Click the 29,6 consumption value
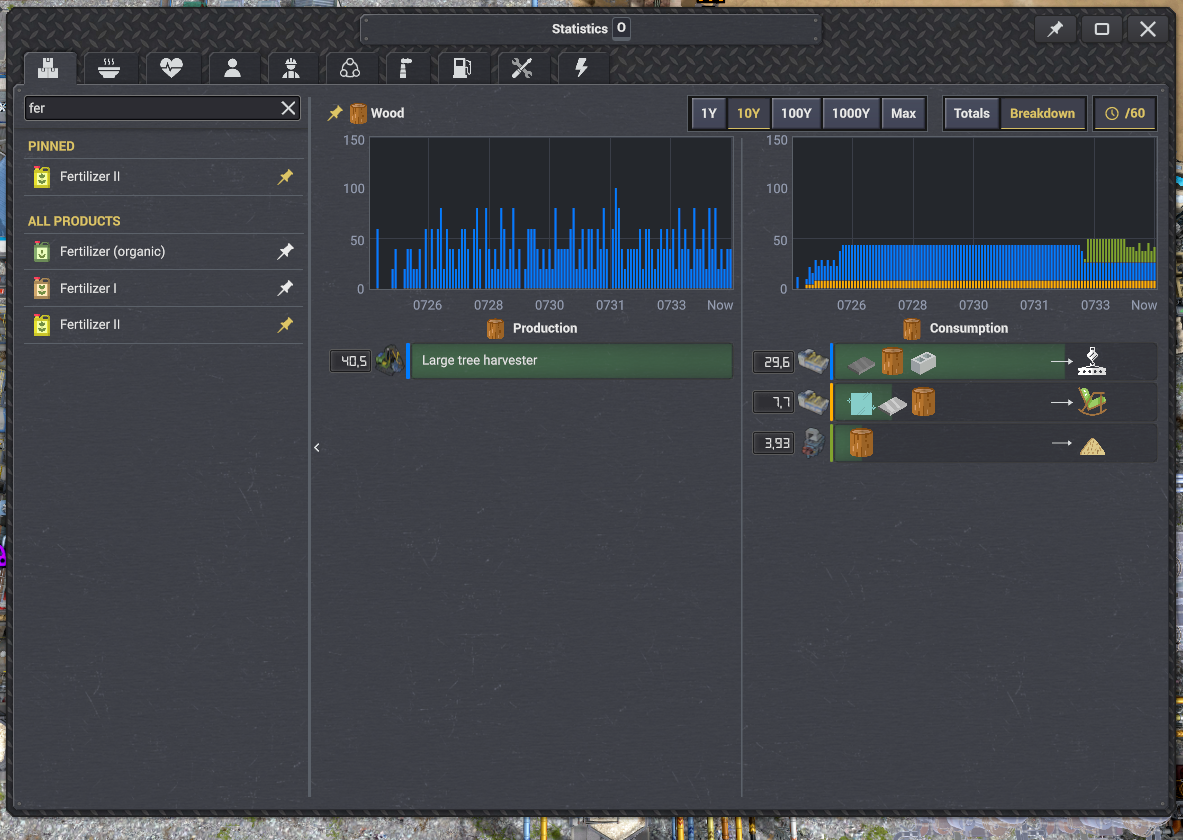Screen dimensions: 1183x840 pos(774,362)
